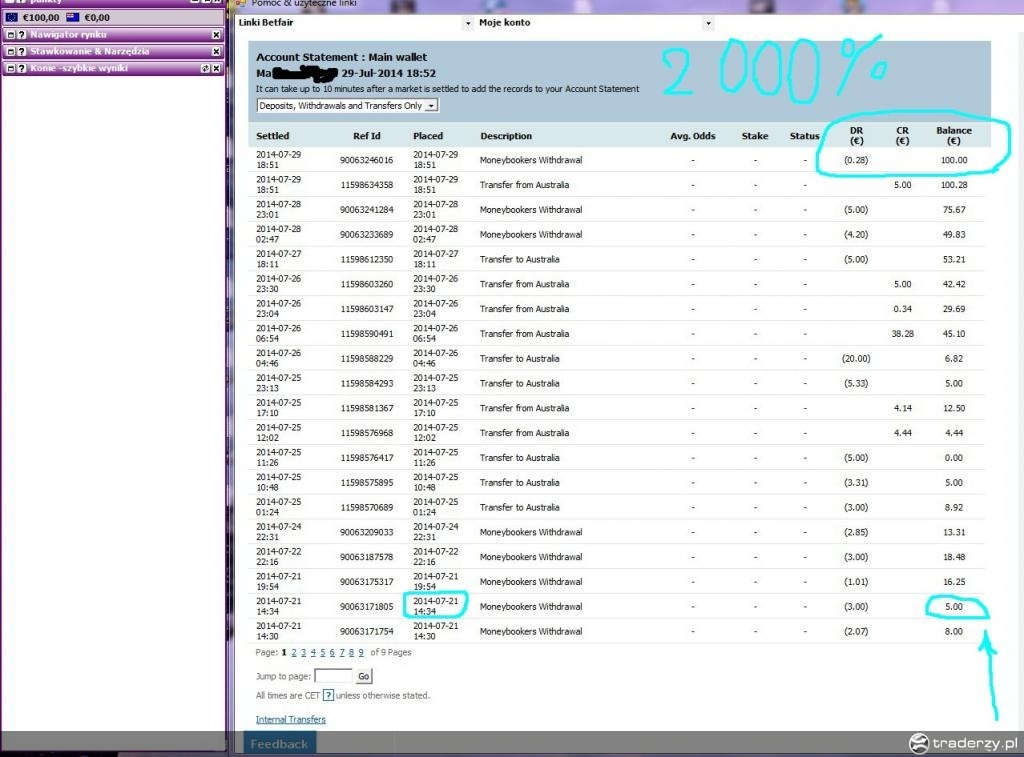The height and width of the screenshot is (757, 1024).
Task: Click the Status column header
Action: point(805,136)
